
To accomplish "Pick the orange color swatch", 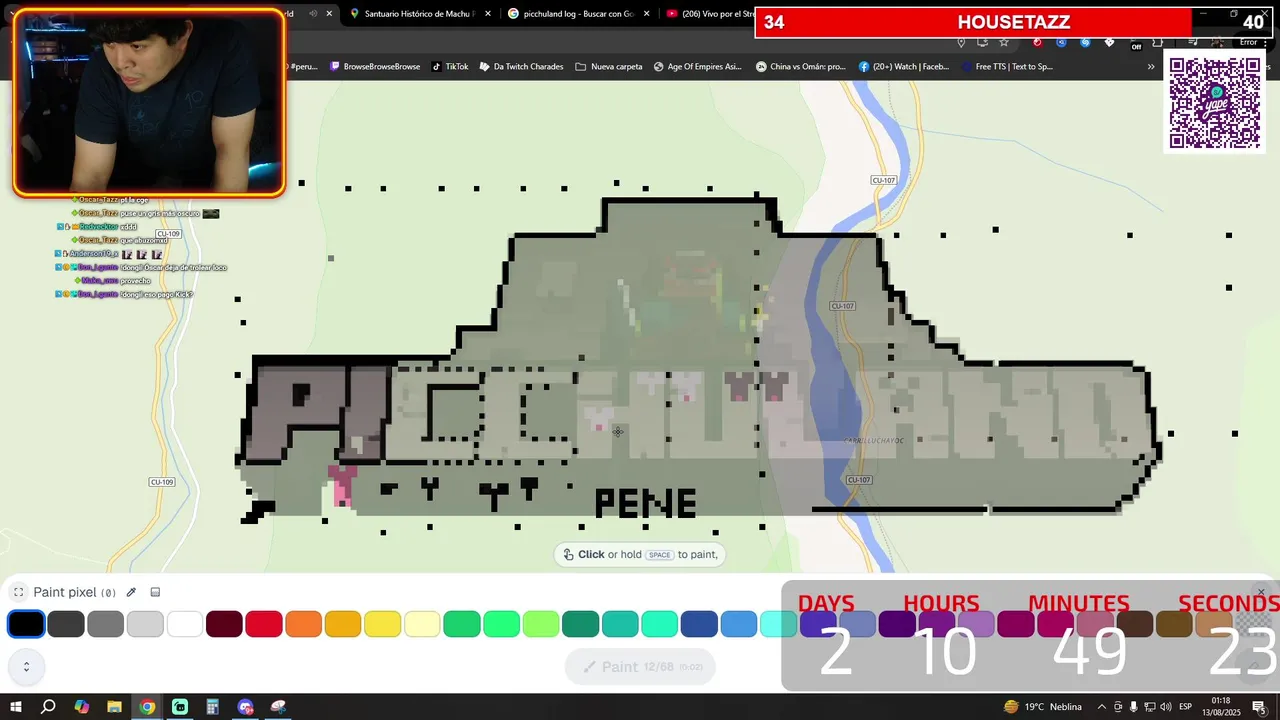I will pyautogui.click(x=303, y=624).
